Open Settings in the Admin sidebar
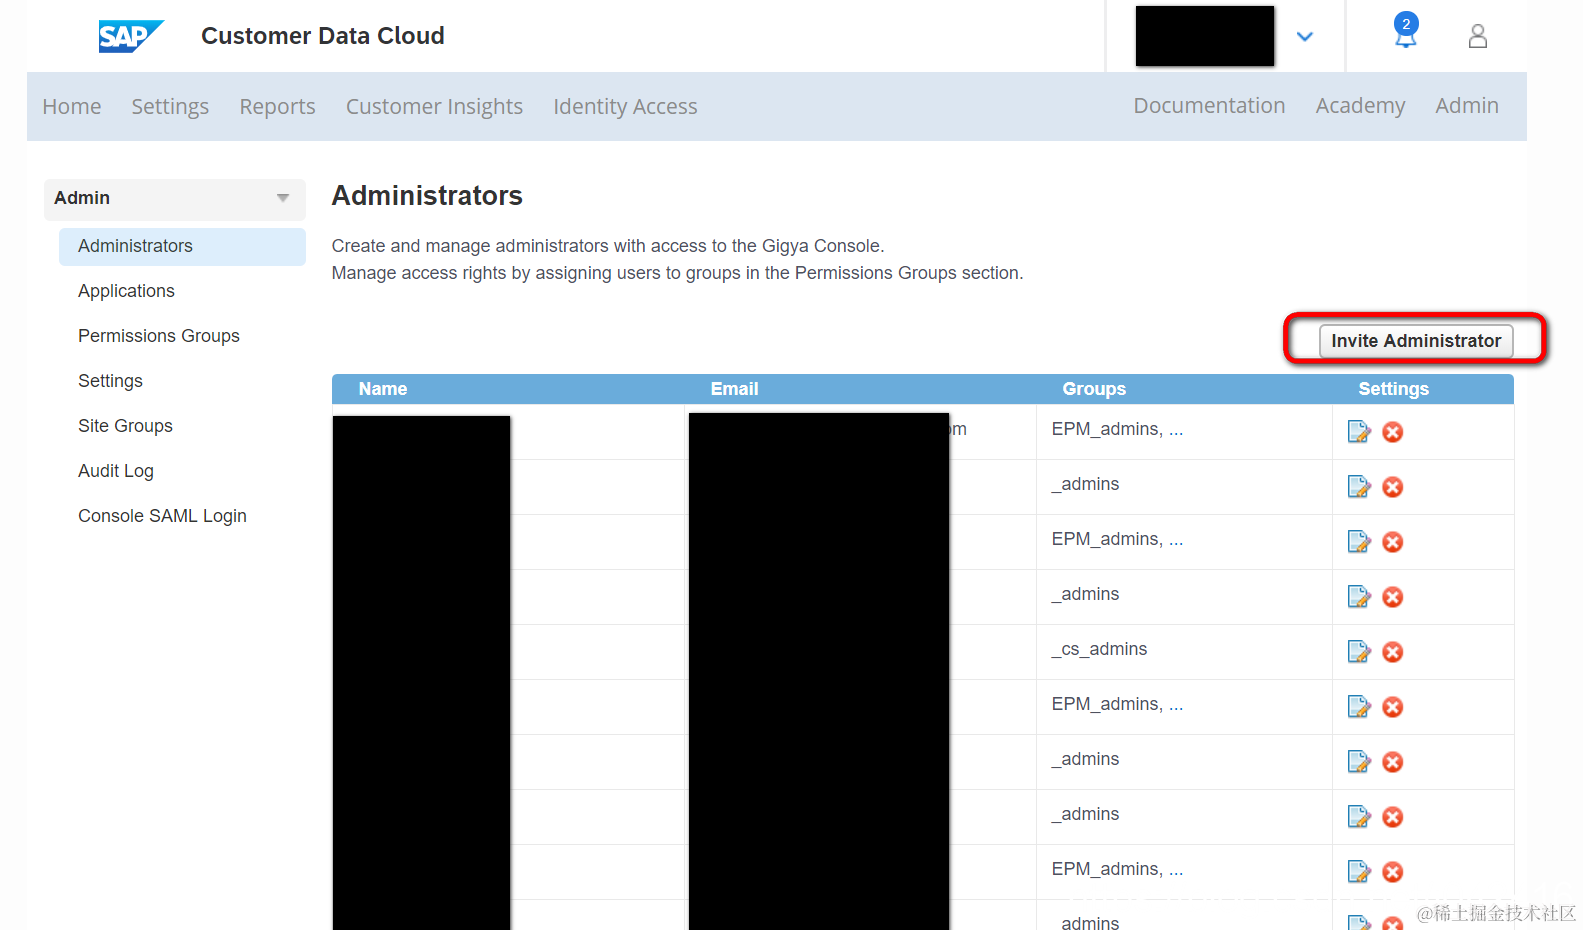 (x=110, y=381)
